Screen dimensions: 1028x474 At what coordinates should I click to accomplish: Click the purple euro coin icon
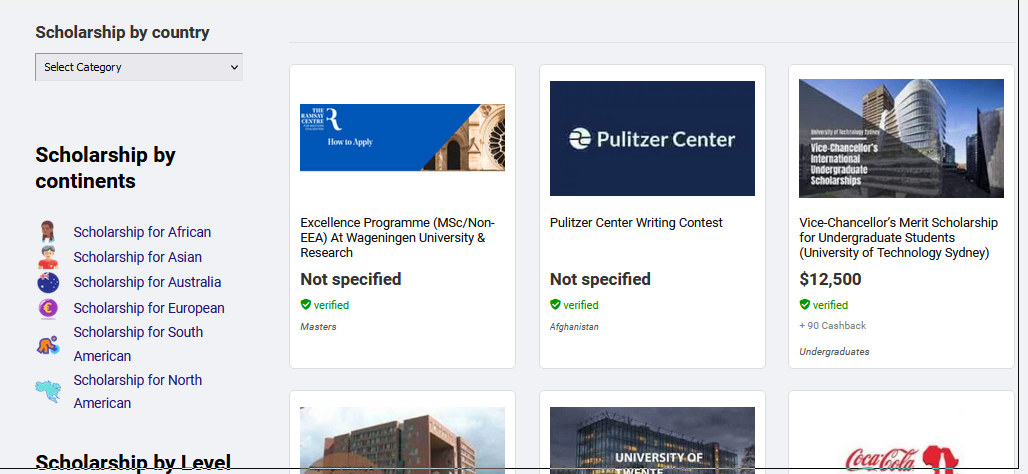48,307
